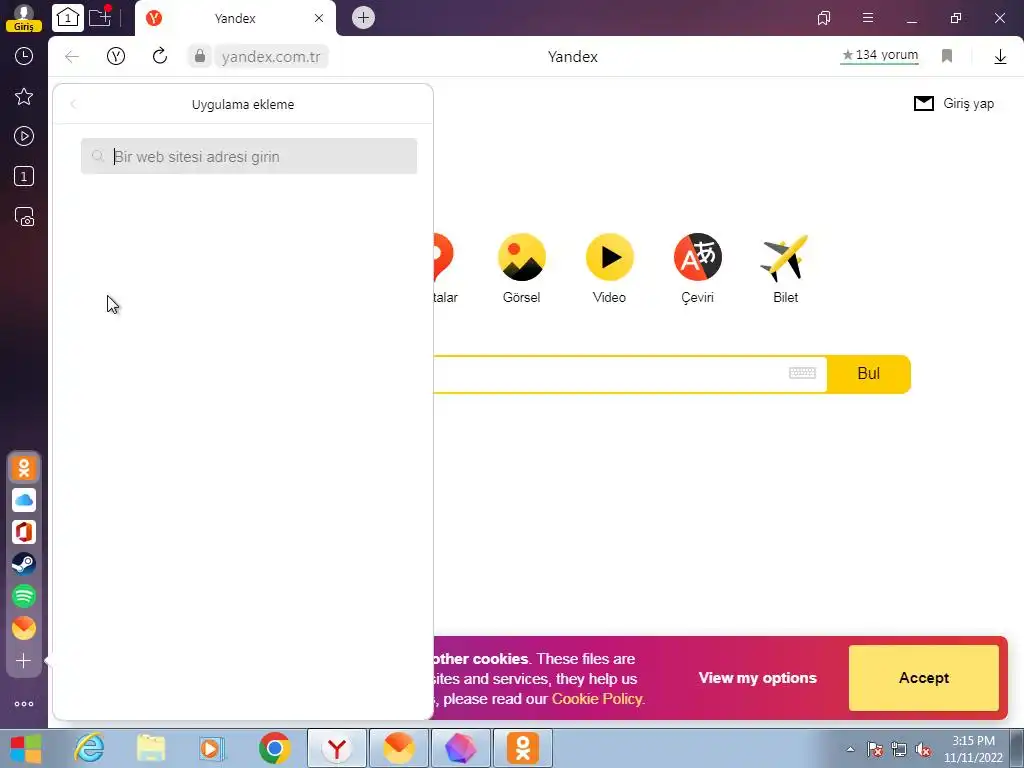Image resolution: width=1024 pixels, height=768 pixels.
Task: Open history clock icon in sidebar
Action: pyautogui.click(x=24, y=56)
